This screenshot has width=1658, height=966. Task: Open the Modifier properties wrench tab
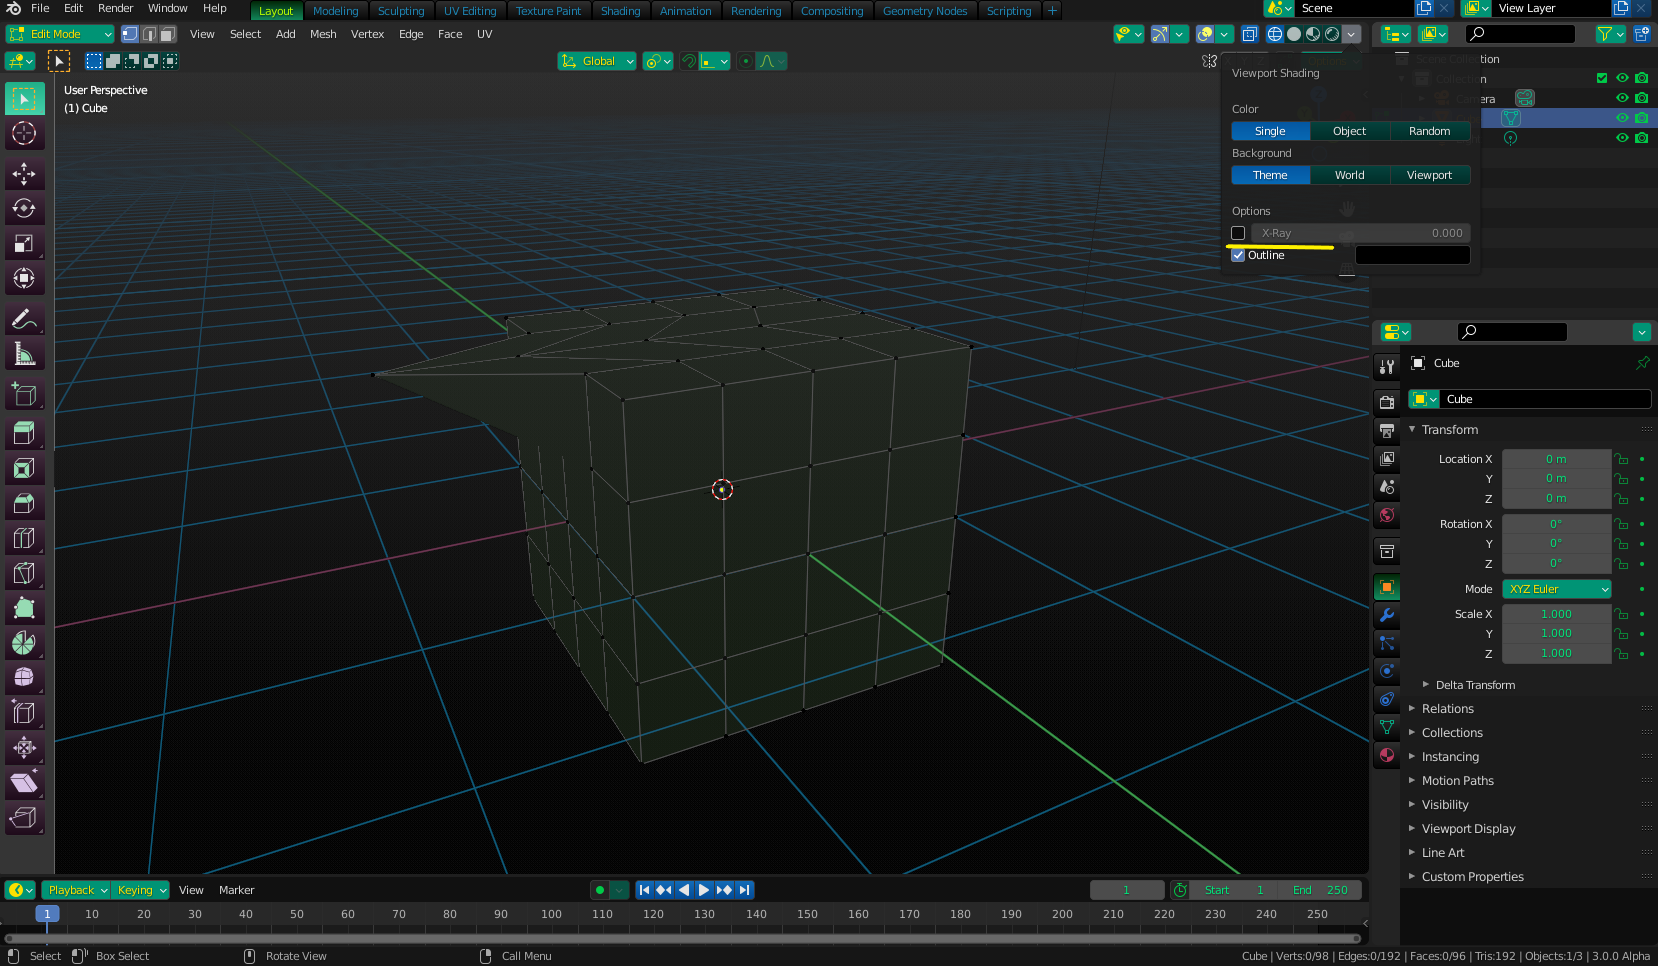coord(1386,615)
